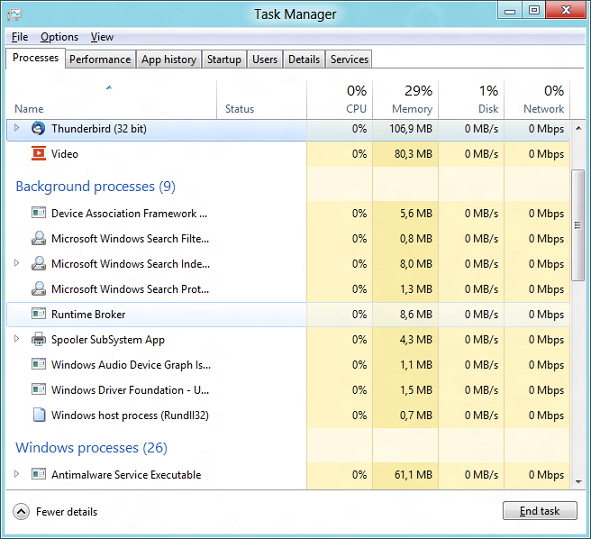
Task: Select Windows Driver Foundation row name
Action: pos(130,390)
